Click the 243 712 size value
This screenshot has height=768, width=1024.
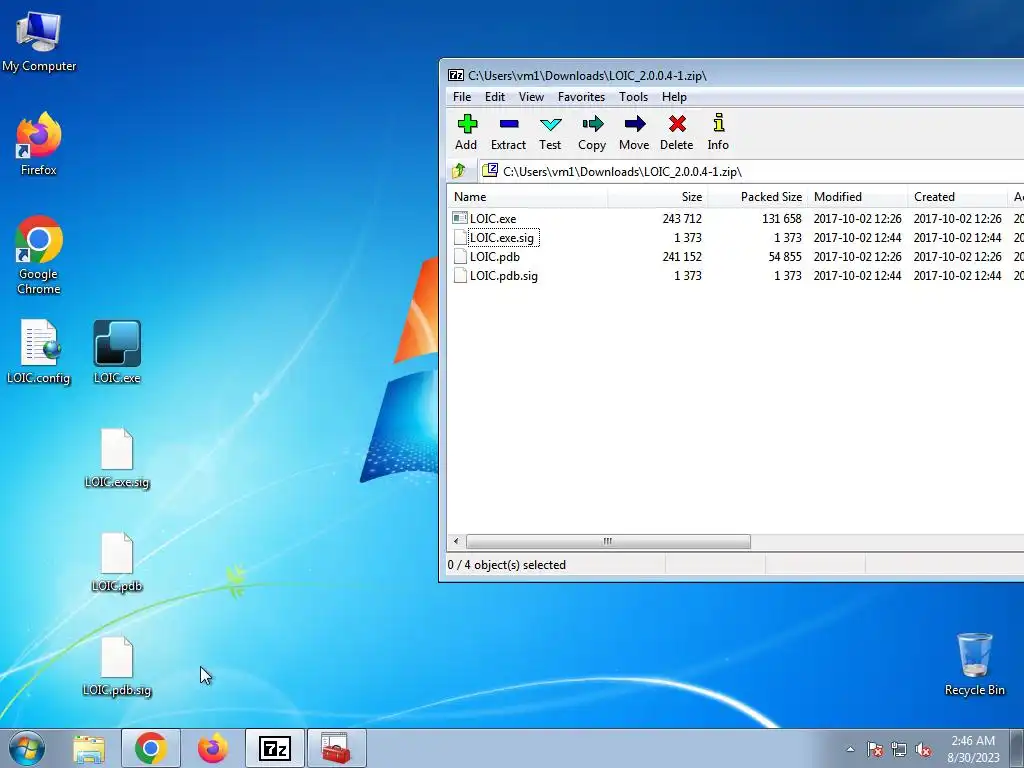pos(682,219)
